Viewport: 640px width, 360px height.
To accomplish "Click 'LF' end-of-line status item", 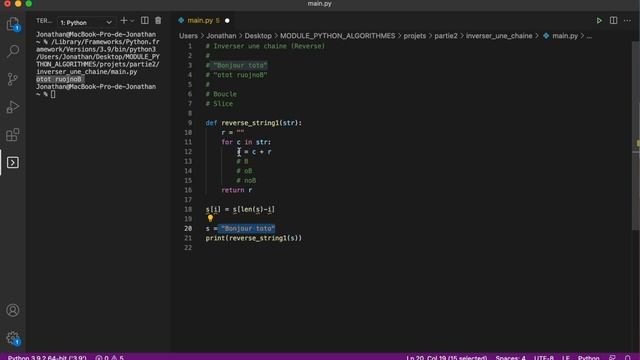I will click(566, 357).
